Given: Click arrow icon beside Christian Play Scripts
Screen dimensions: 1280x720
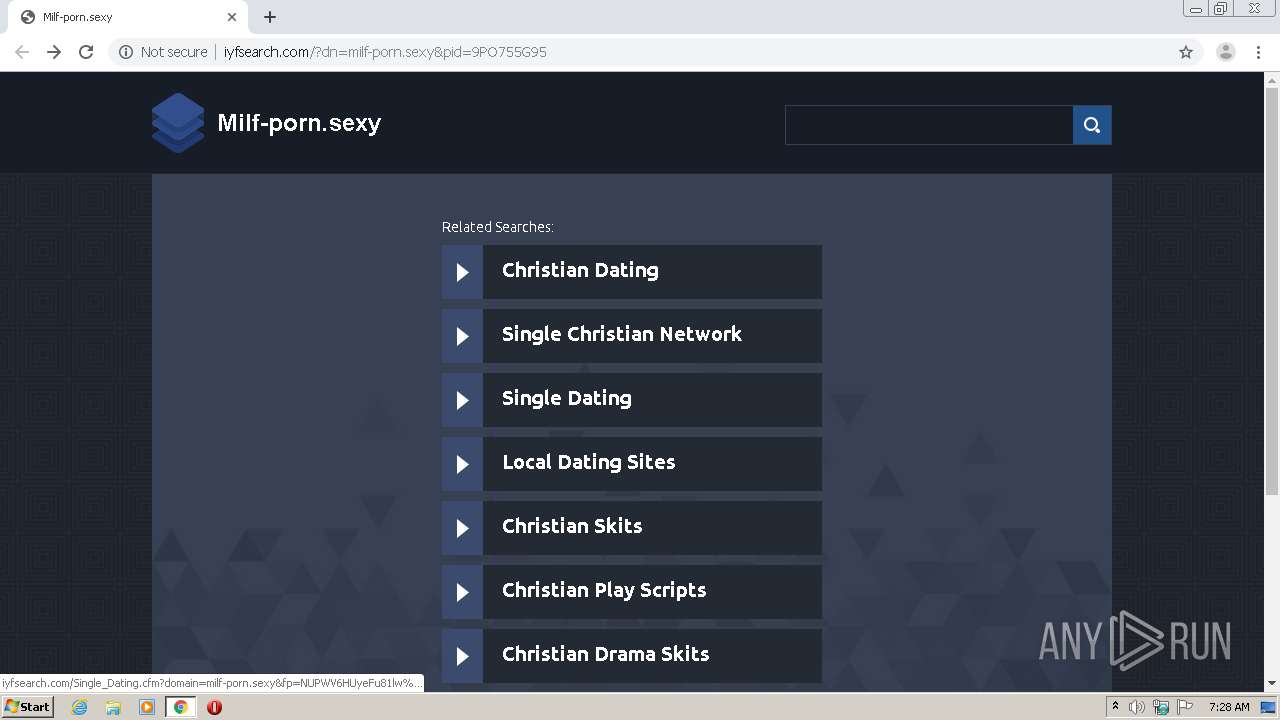Looking at the screenshot, I should click(x=462, y=592).
